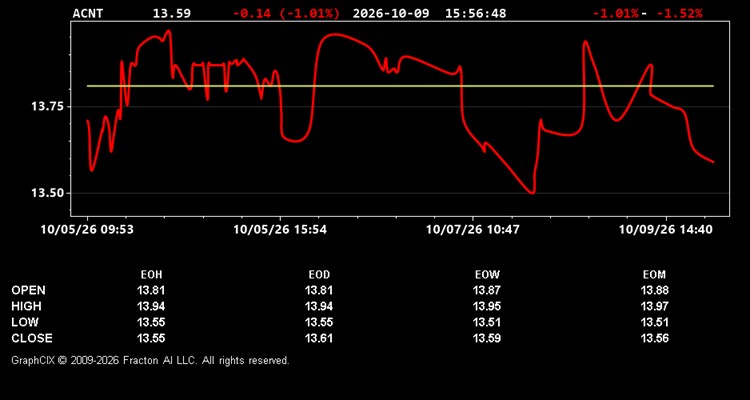
Task: Click EOD high value 13.94
Action: 319,306
